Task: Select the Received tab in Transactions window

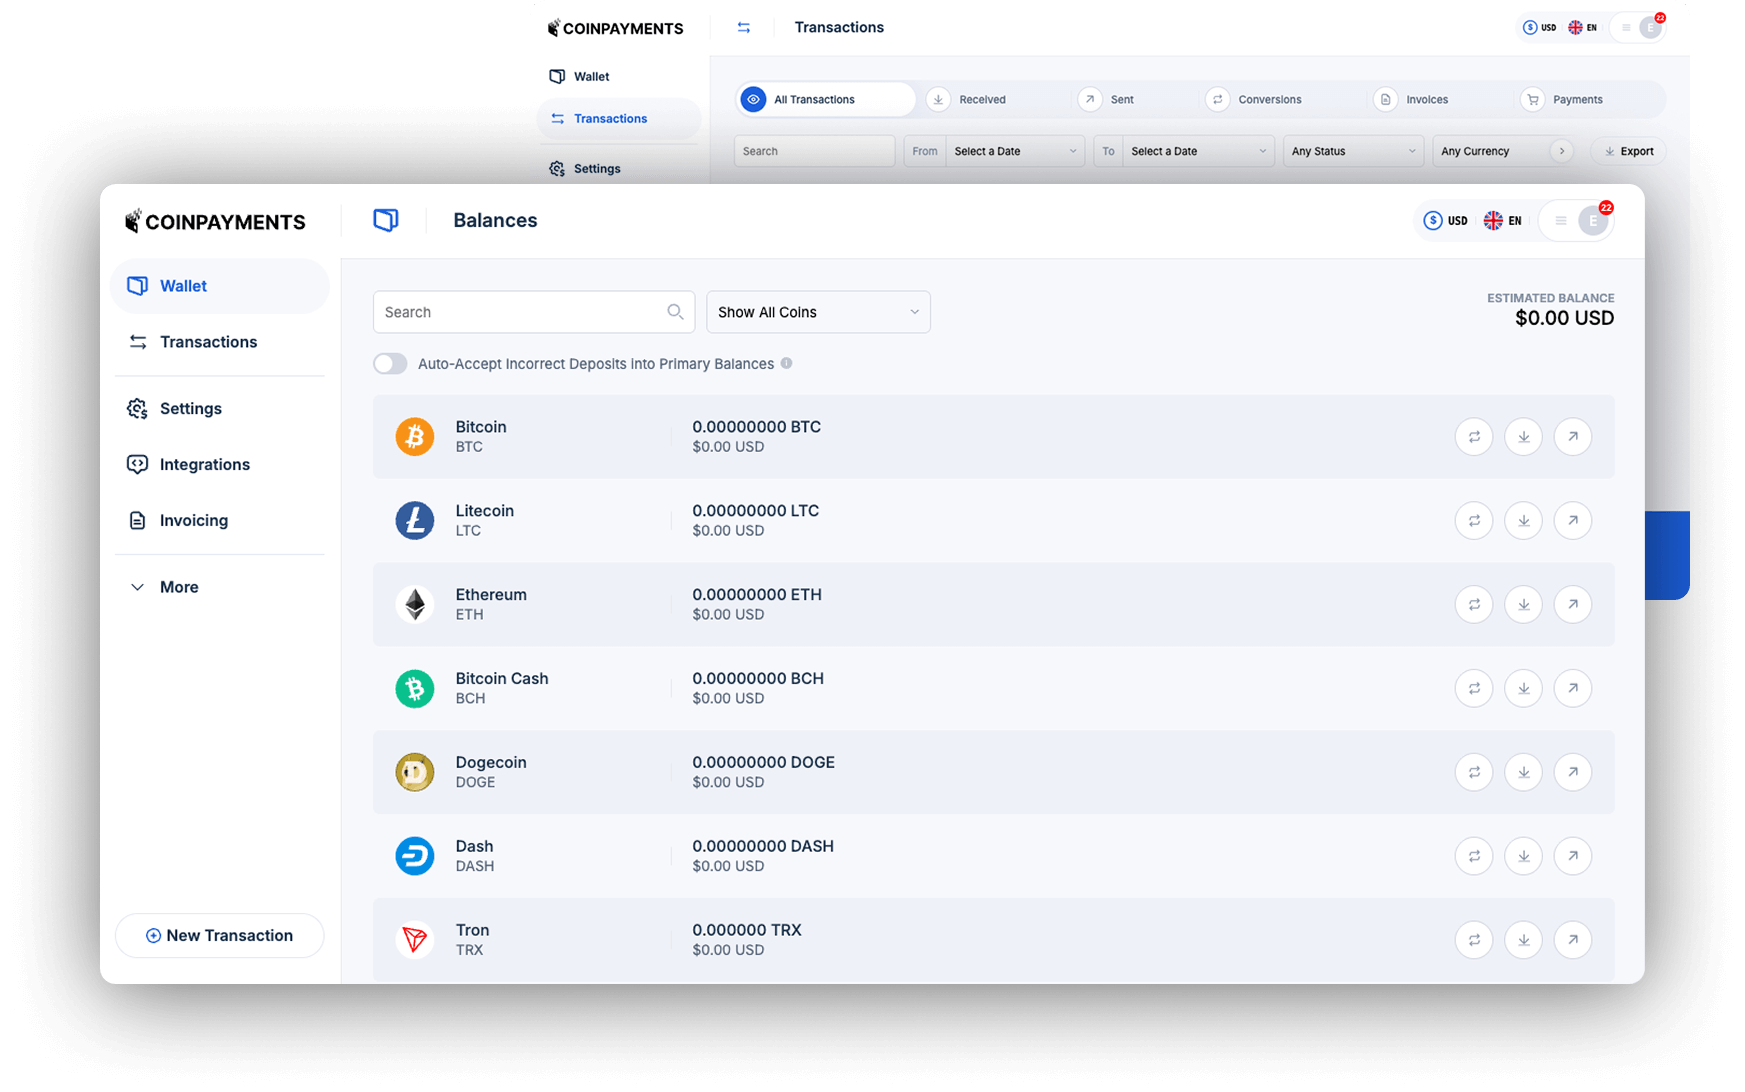Action: pos(968,99)
